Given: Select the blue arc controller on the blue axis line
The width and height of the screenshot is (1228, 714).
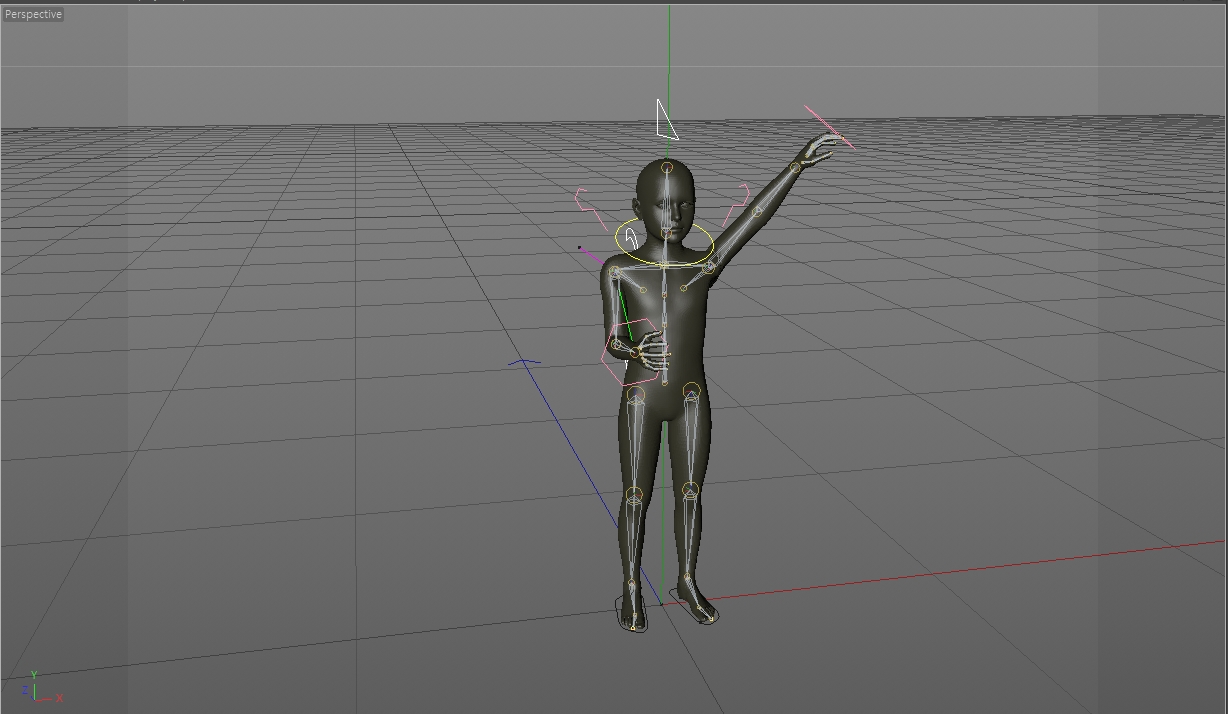Looking at the screenshot, I should click(525, 362).
